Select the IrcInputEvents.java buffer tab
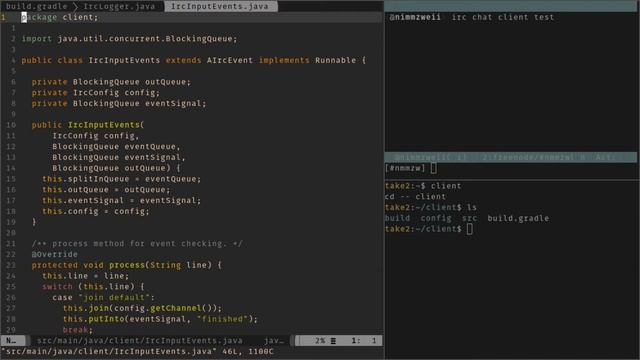The height and width of the screenshot is (360, 640). click(220, 6)
